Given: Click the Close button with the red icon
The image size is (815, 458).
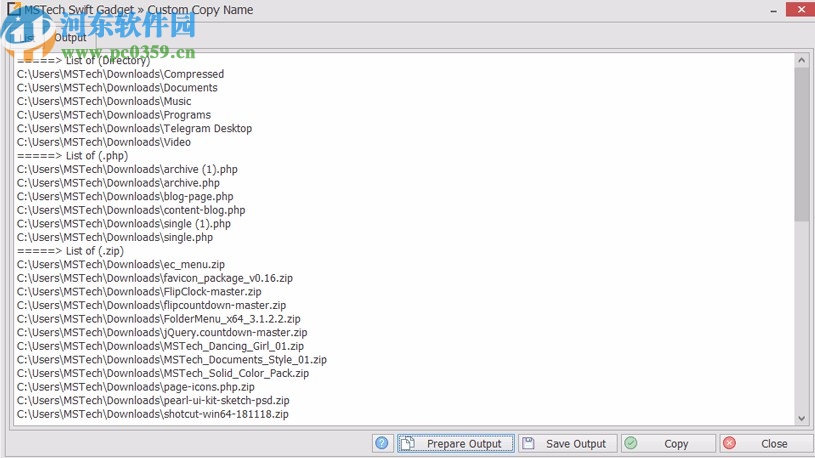Looking at the screenshot, I should [766, 443].
